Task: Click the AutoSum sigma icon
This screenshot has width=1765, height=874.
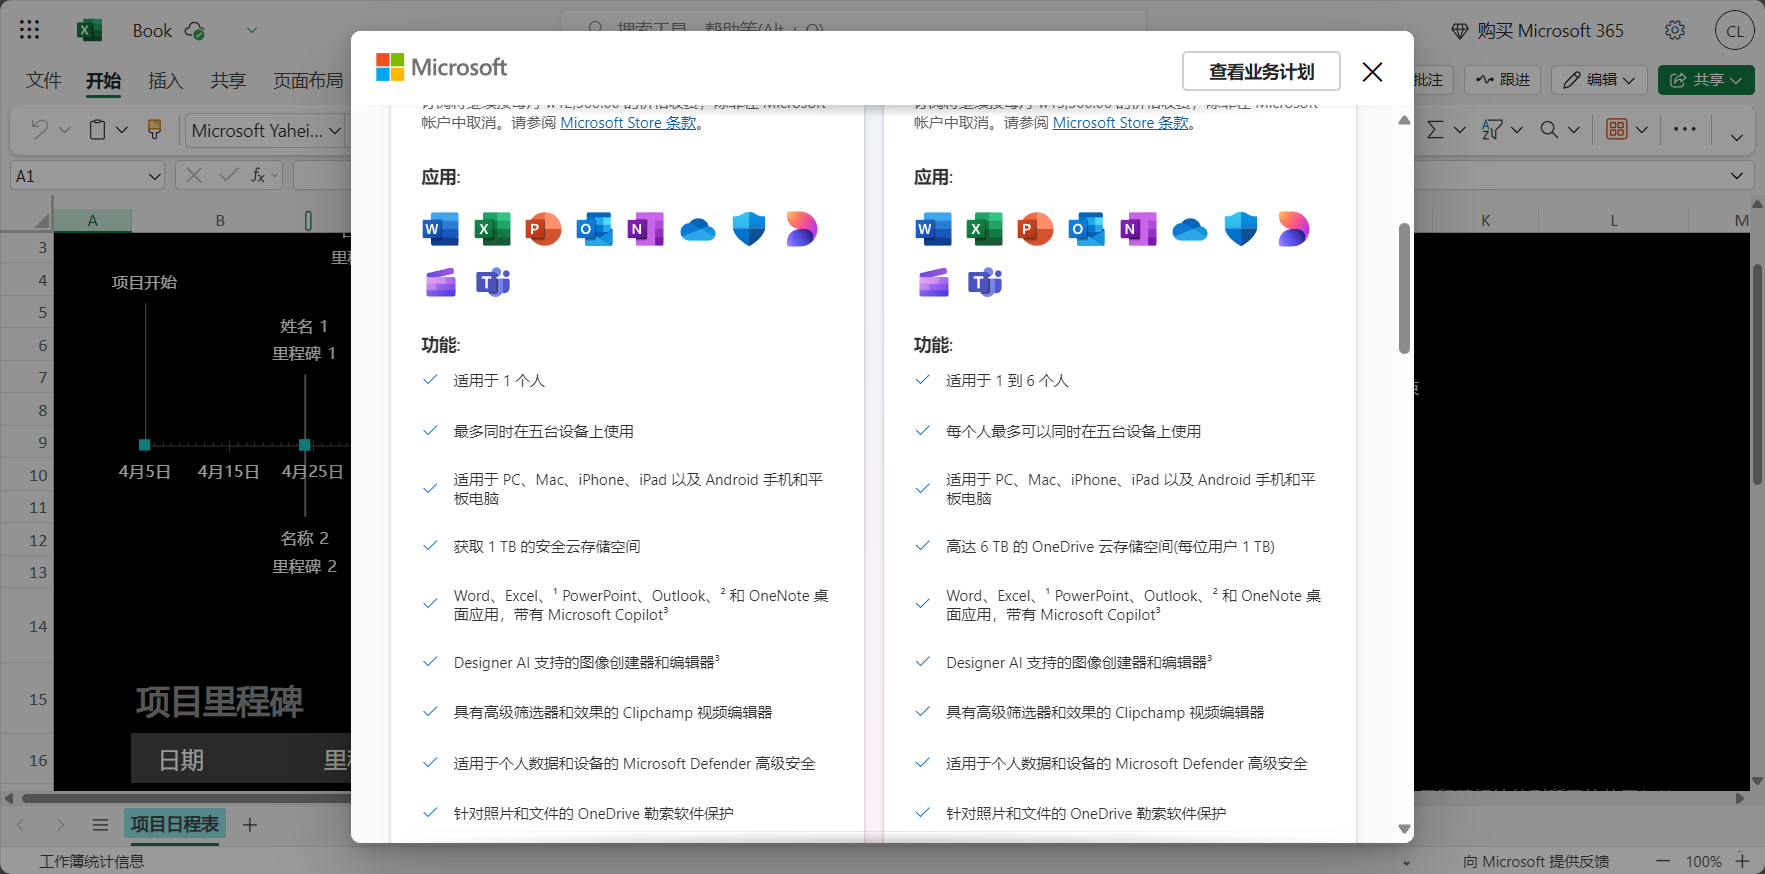Action: coord(1435,129)
